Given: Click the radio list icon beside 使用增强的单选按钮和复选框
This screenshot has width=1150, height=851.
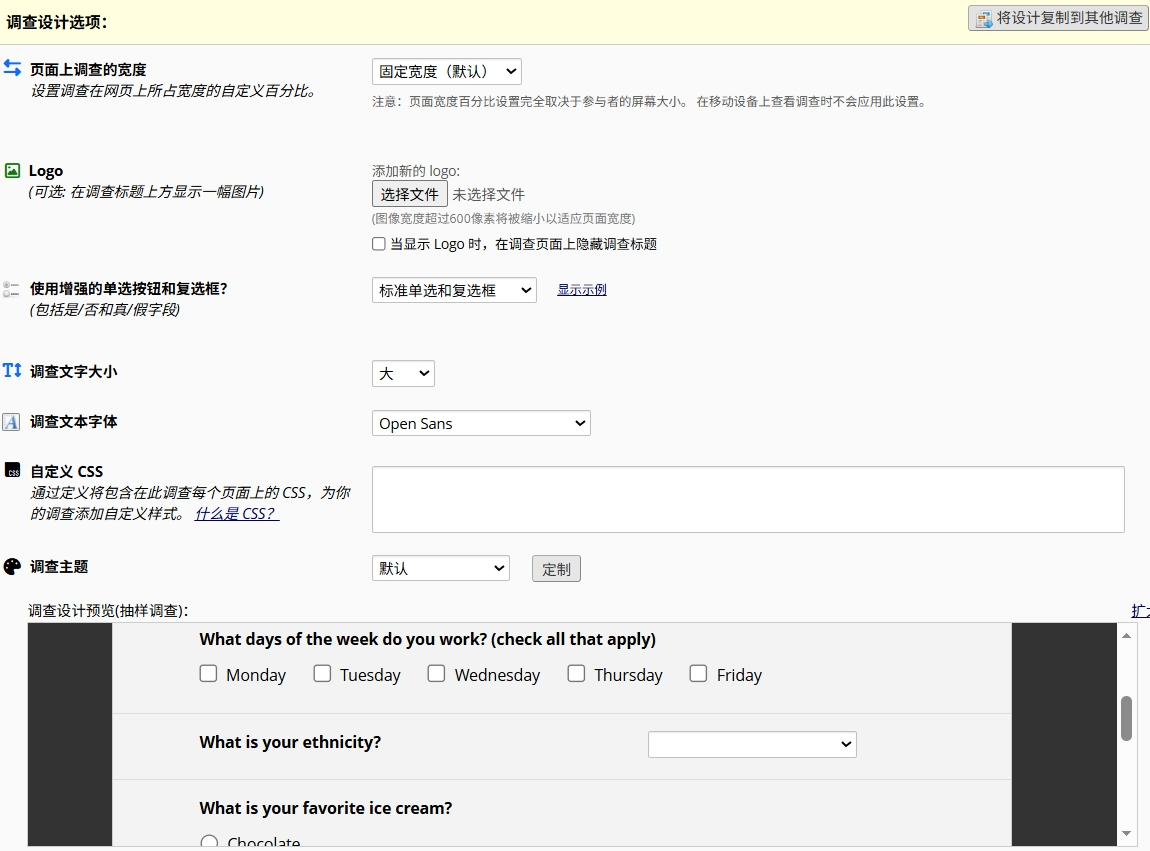Looking at the screenshot, I should (x=11, y=289).
